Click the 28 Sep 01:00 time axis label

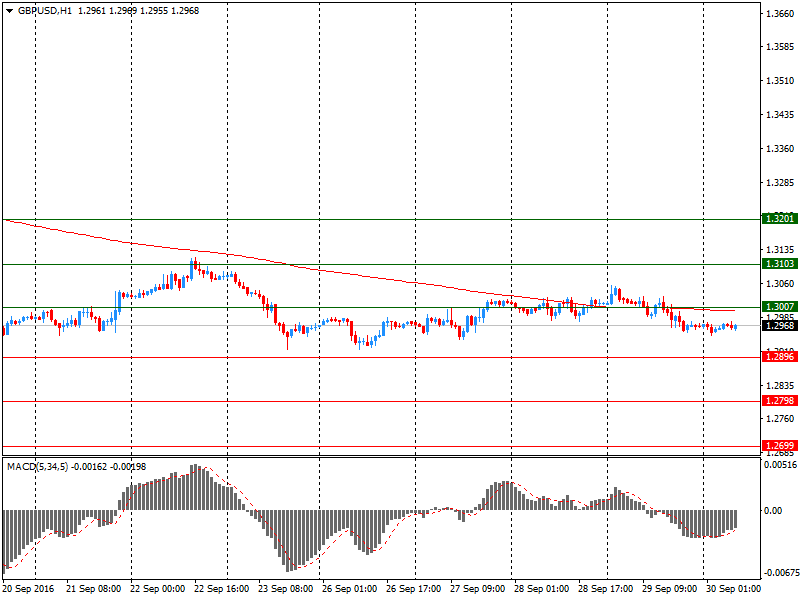[542, 589]
